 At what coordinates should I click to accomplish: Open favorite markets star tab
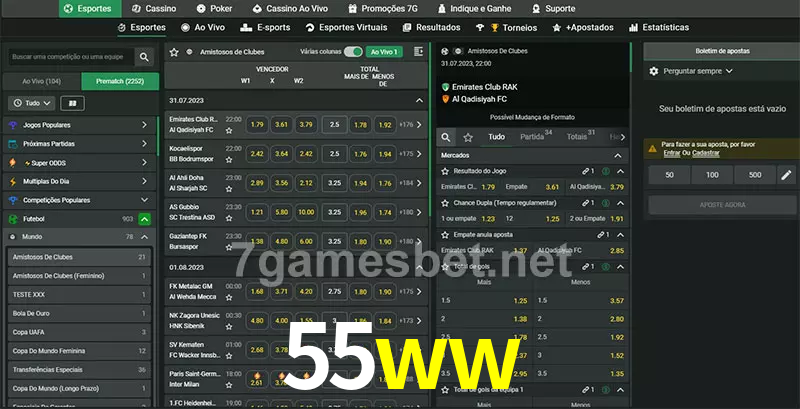click(468, 137)
